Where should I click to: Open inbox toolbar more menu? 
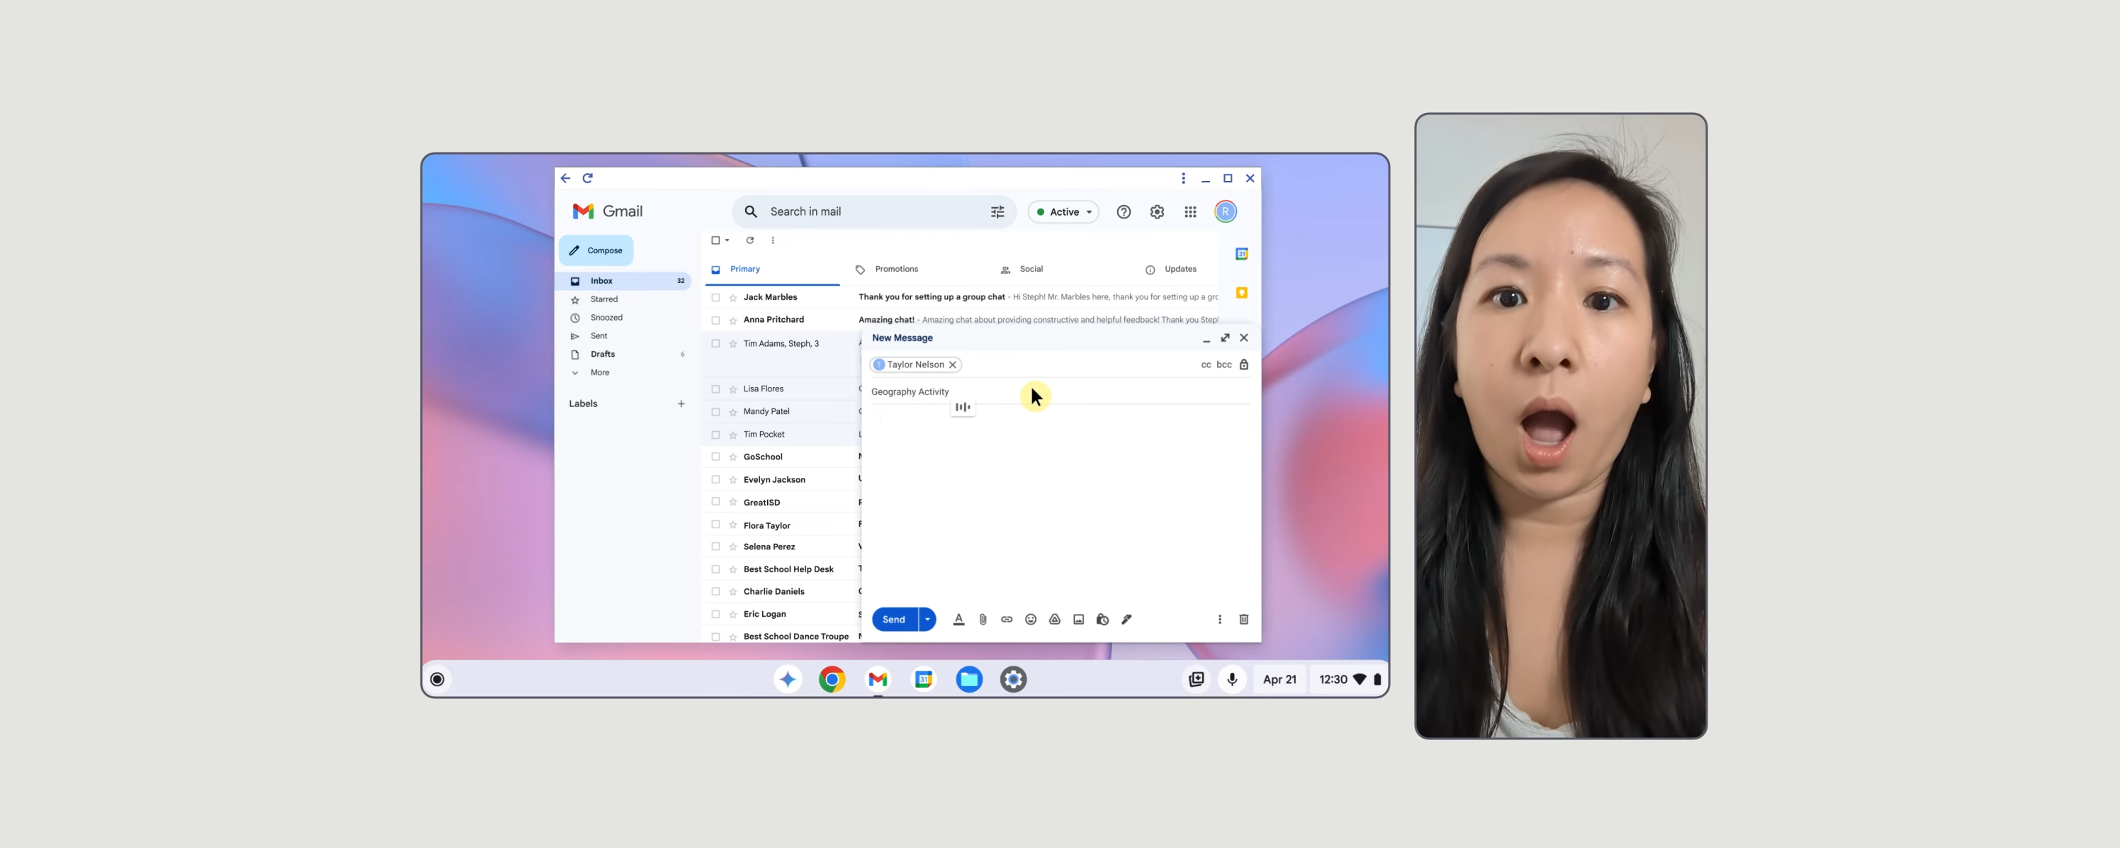pyautogui.click(x=773, y=240)
